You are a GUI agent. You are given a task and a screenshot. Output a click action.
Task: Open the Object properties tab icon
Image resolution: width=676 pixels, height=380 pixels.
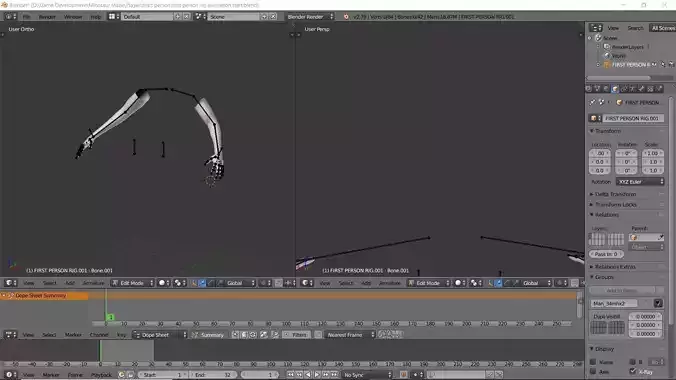[x=615, y=89]
